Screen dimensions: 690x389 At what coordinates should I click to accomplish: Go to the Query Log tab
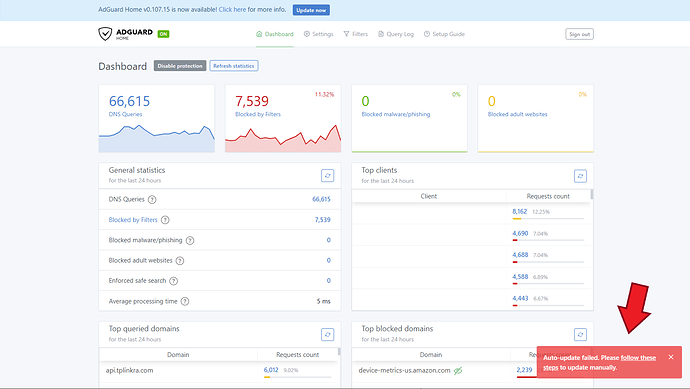click(396, 34)
